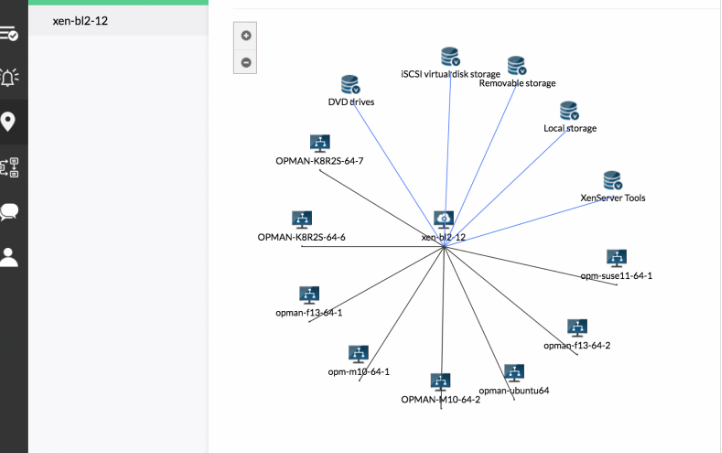Click the 'OPMAN-K8R2S-64-7' label
The width and height of the screenshot is (722, 453).
coord(319,161)
